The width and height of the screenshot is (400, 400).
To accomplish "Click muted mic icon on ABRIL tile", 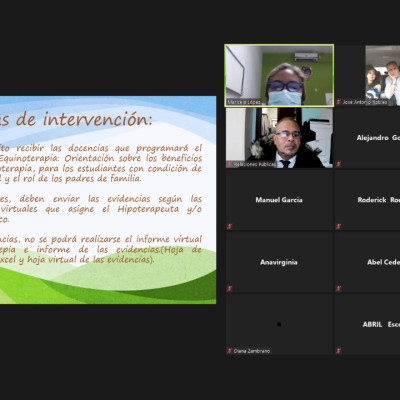I will click(338, 351).
